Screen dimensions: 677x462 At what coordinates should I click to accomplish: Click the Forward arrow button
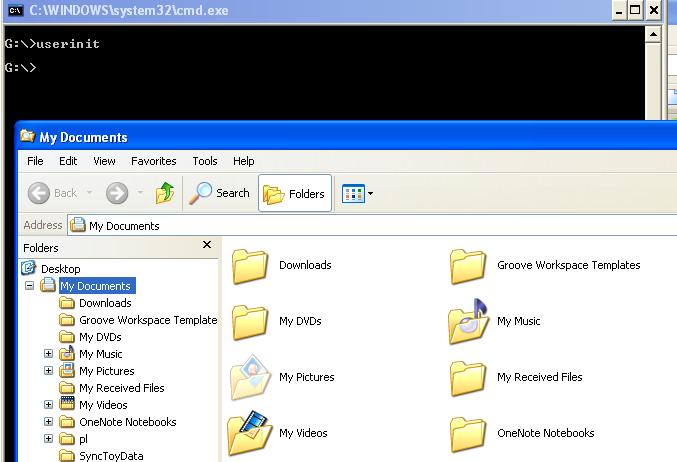(x=117, y=193)
